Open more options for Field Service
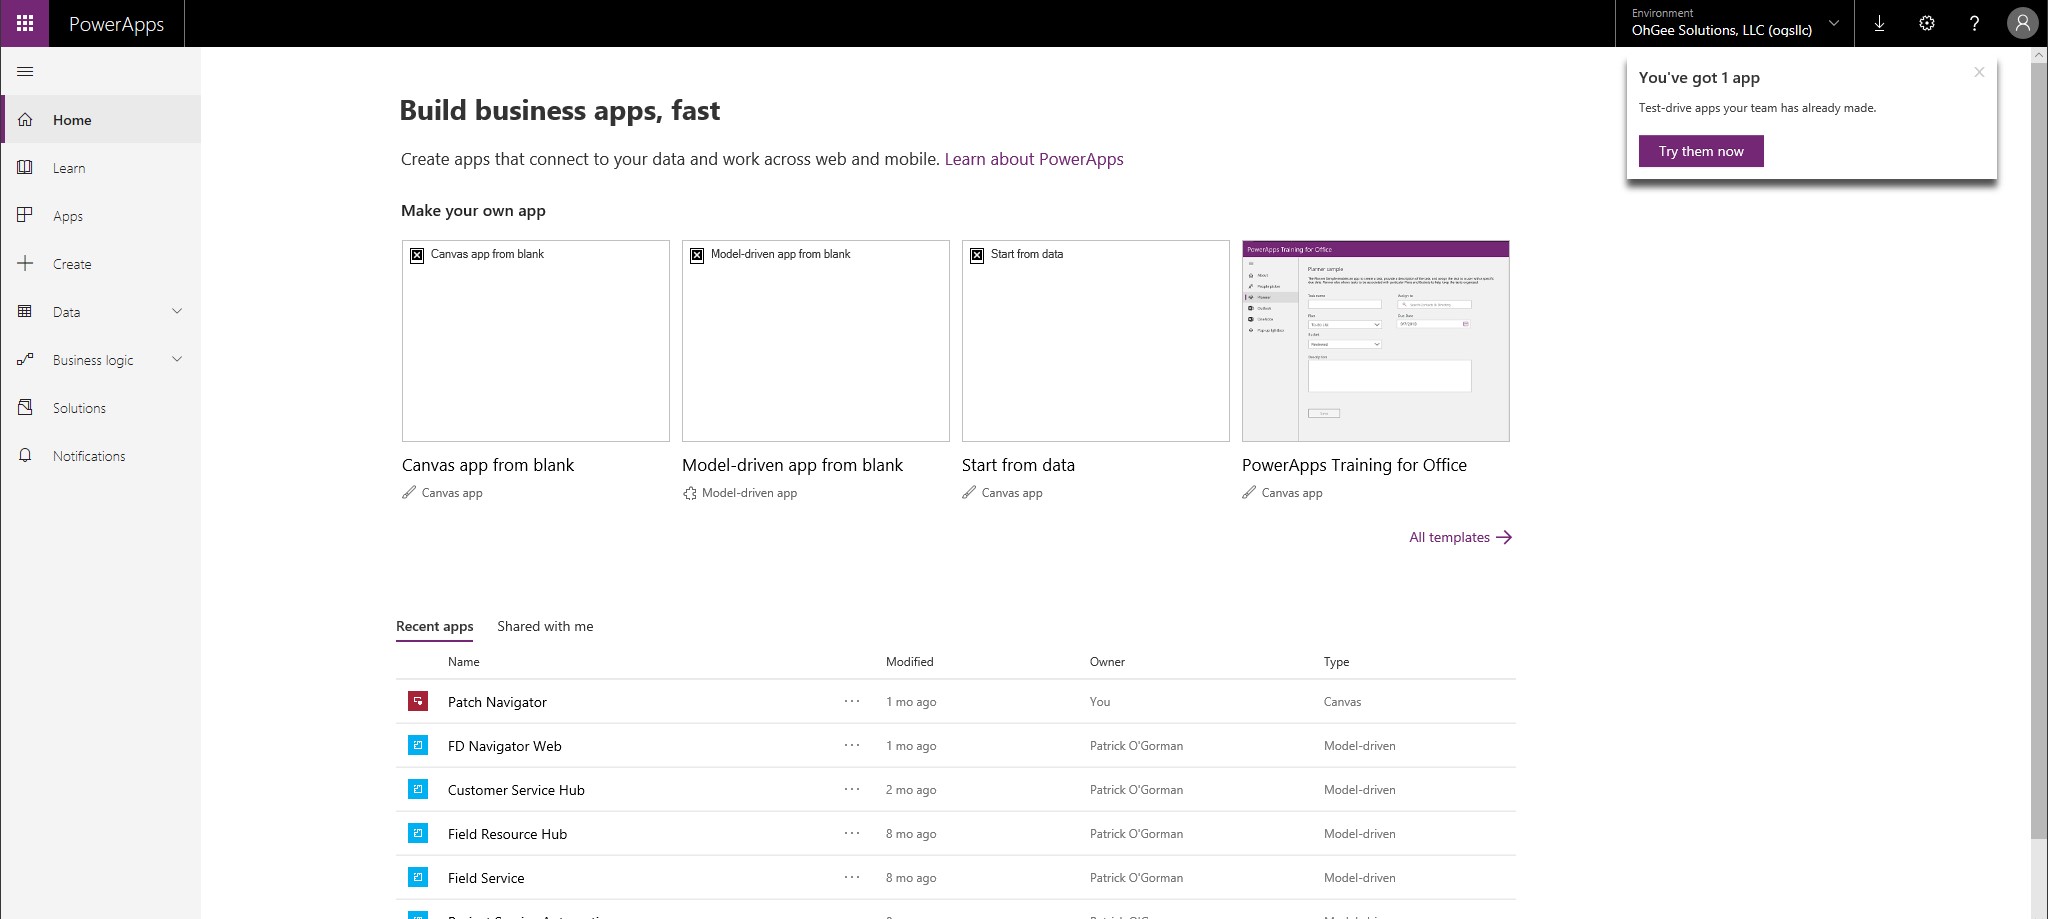 (852, 877)
